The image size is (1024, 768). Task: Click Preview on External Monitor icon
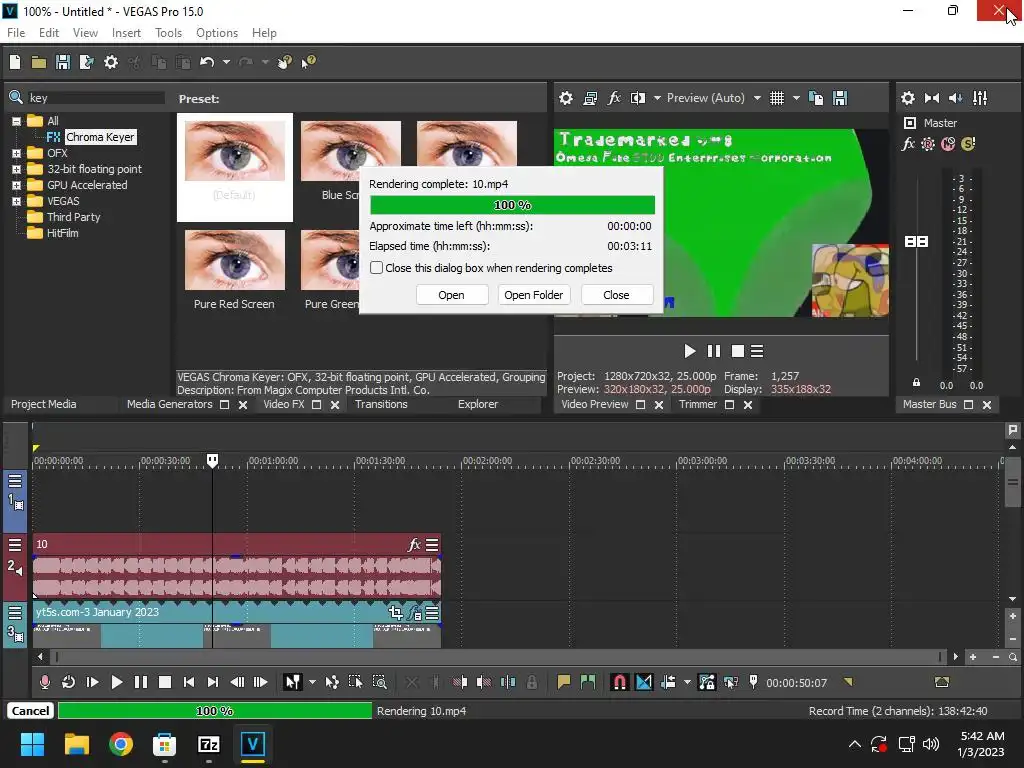point(590,98)
